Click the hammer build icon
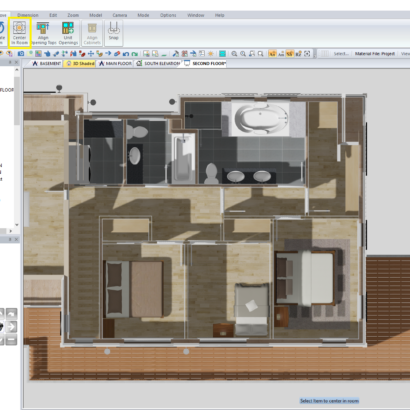This screenshot has width=410, height=410. (176, 54)
